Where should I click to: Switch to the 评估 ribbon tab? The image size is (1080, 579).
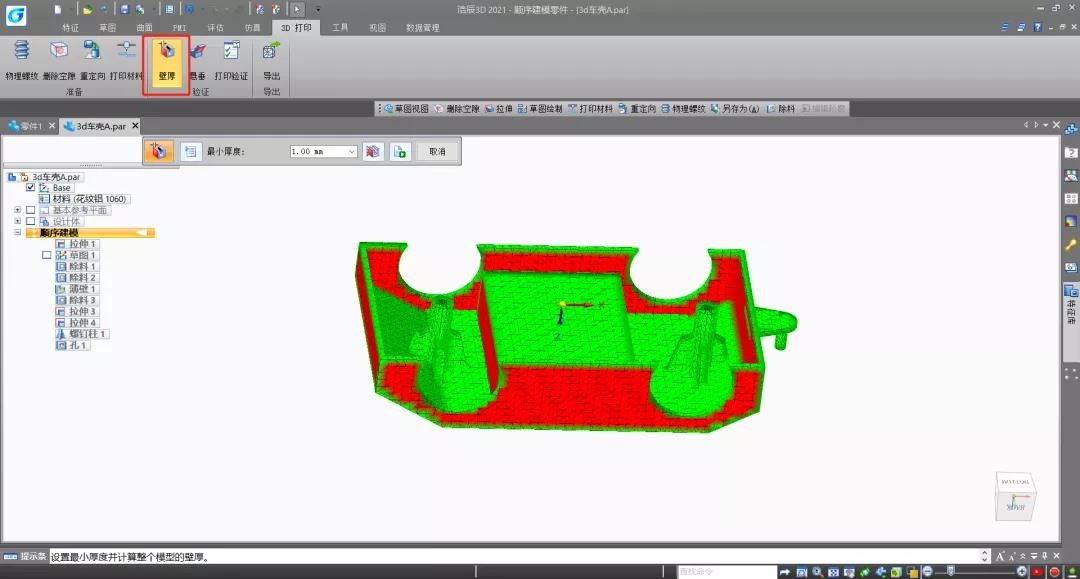pyautogui.click(x=216, y=28)
